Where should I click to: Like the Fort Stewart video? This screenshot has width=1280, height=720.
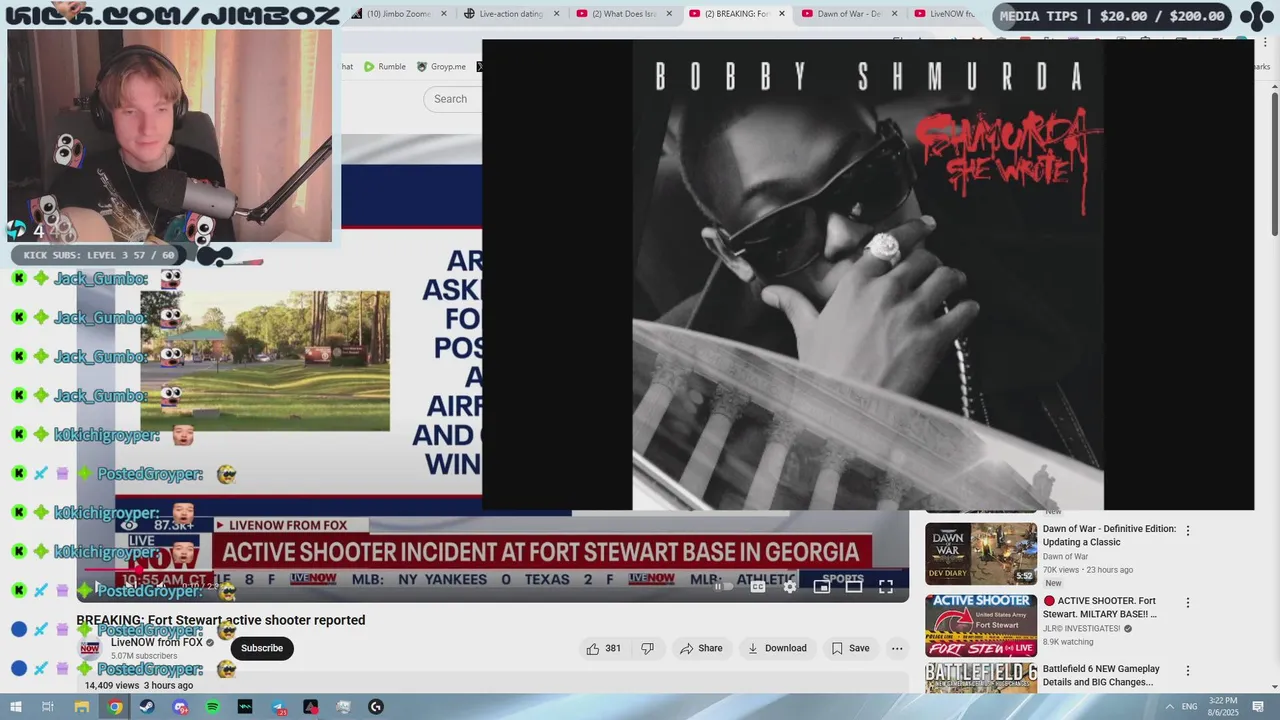pos(603,648)
